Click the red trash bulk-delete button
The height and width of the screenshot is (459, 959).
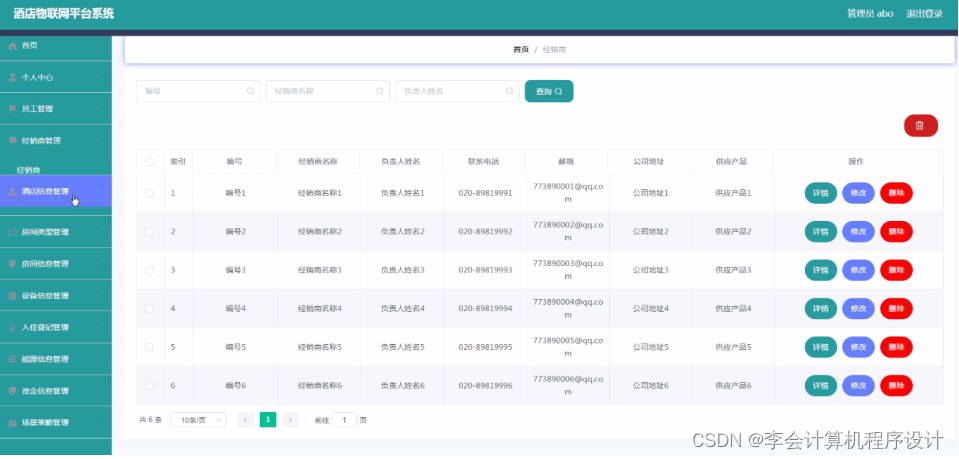tap(920, 125)
